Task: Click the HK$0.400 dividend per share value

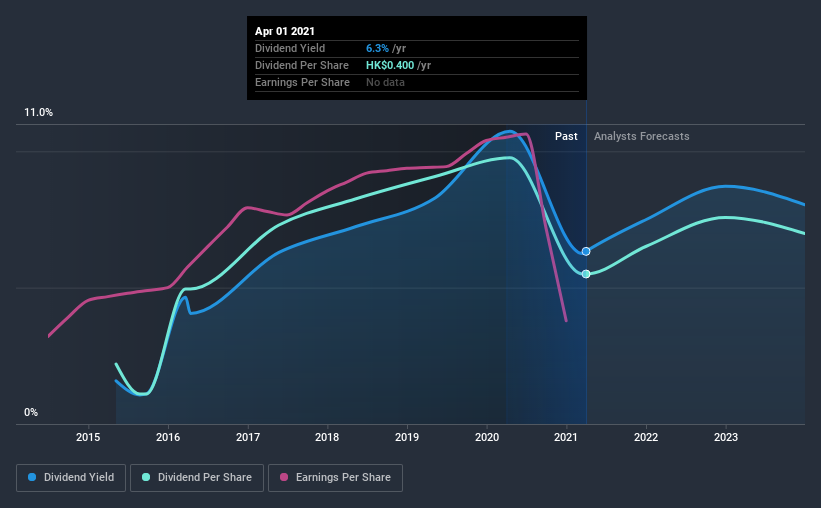Action: 390,65
